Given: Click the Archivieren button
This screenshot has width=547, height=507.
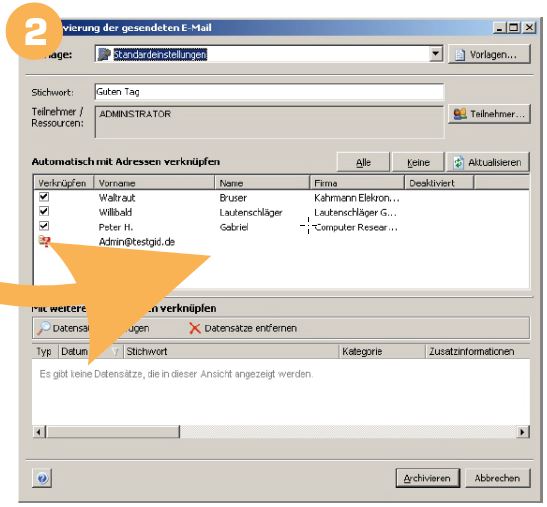Looking at the screenshot, I should point(427,478).
